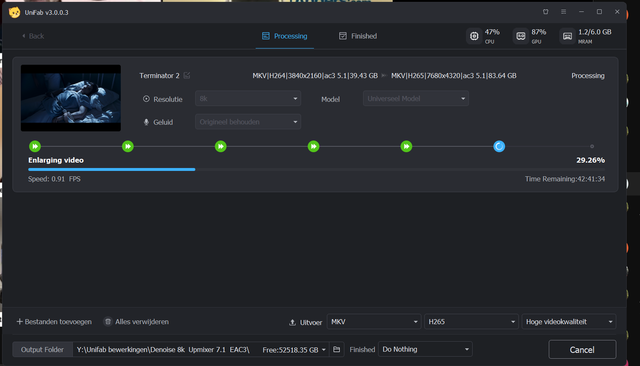Click the CPU usage chip icon
The width and height of the screenshot is (640, 366).
[474, 36]
